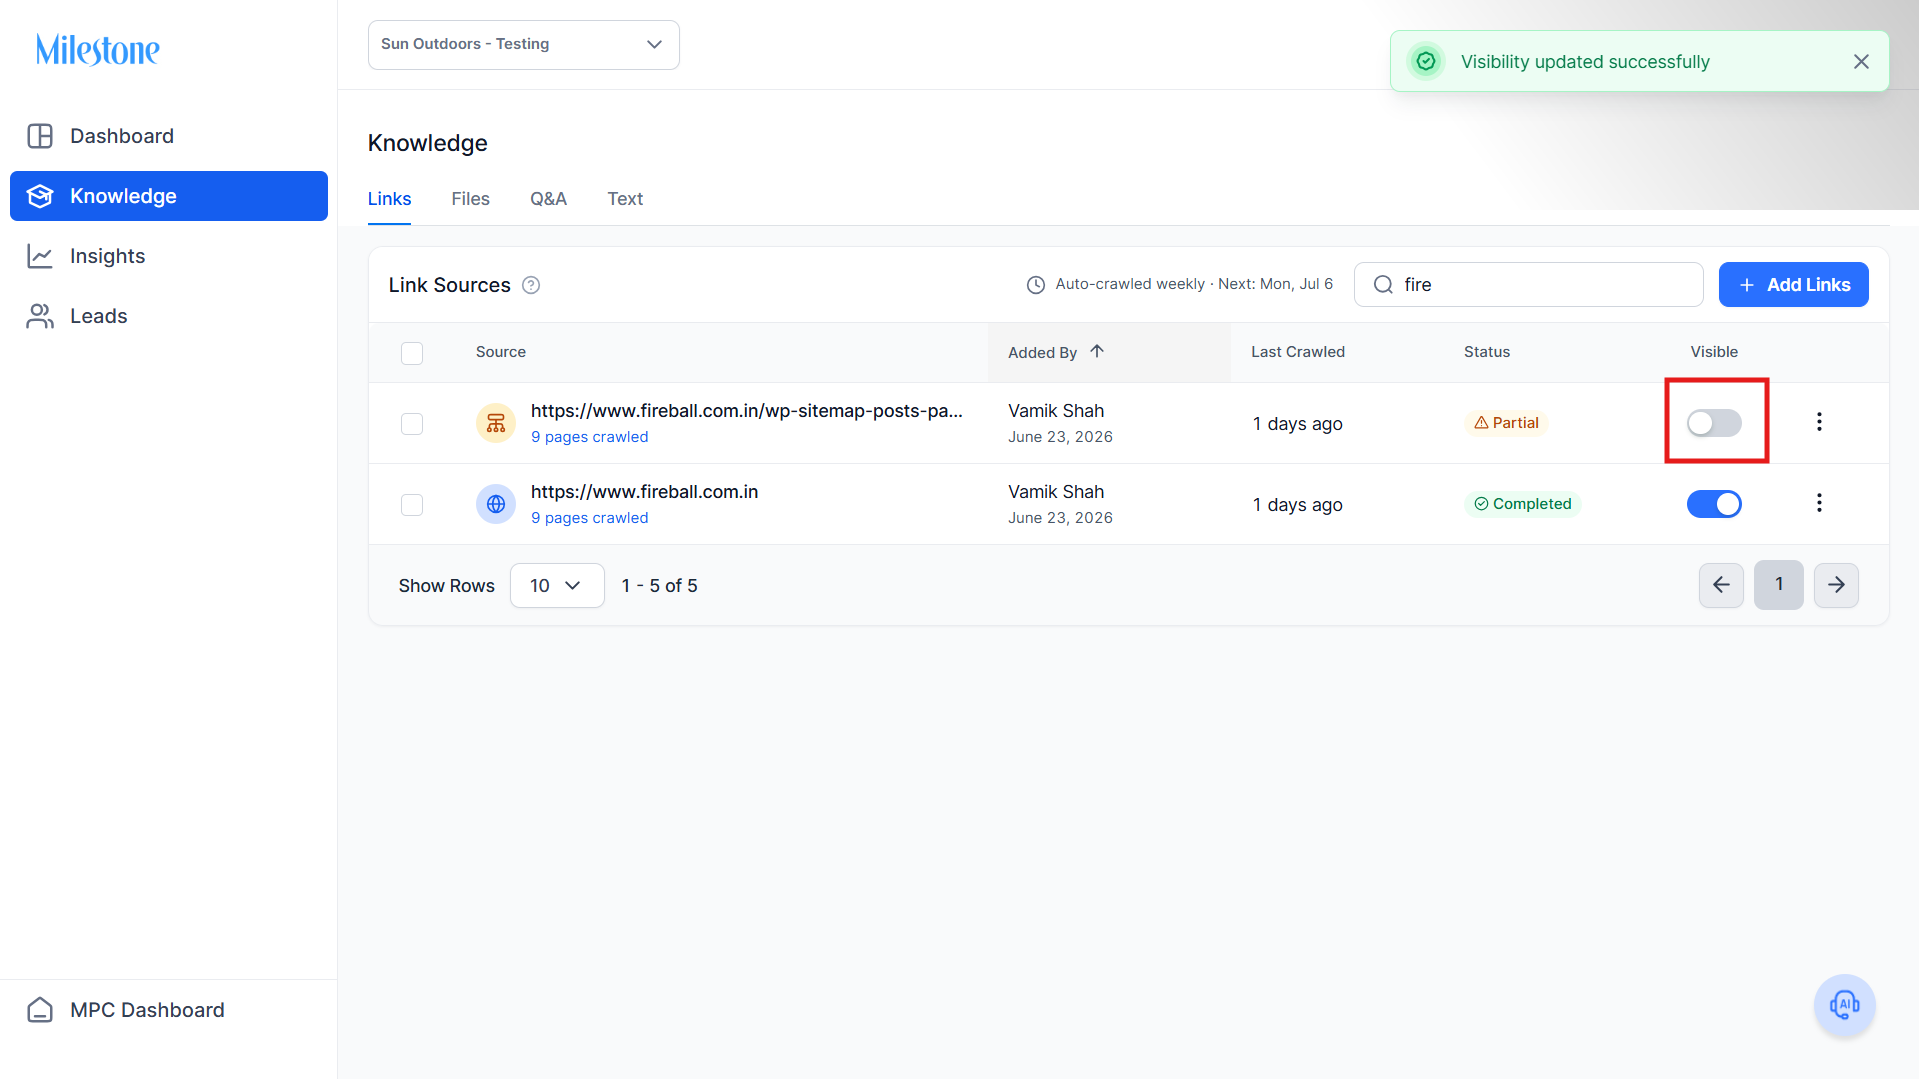Go to the previous page arrow
The width and height of the screenshot is (1919, 1079).
(x=1721, y=585)
